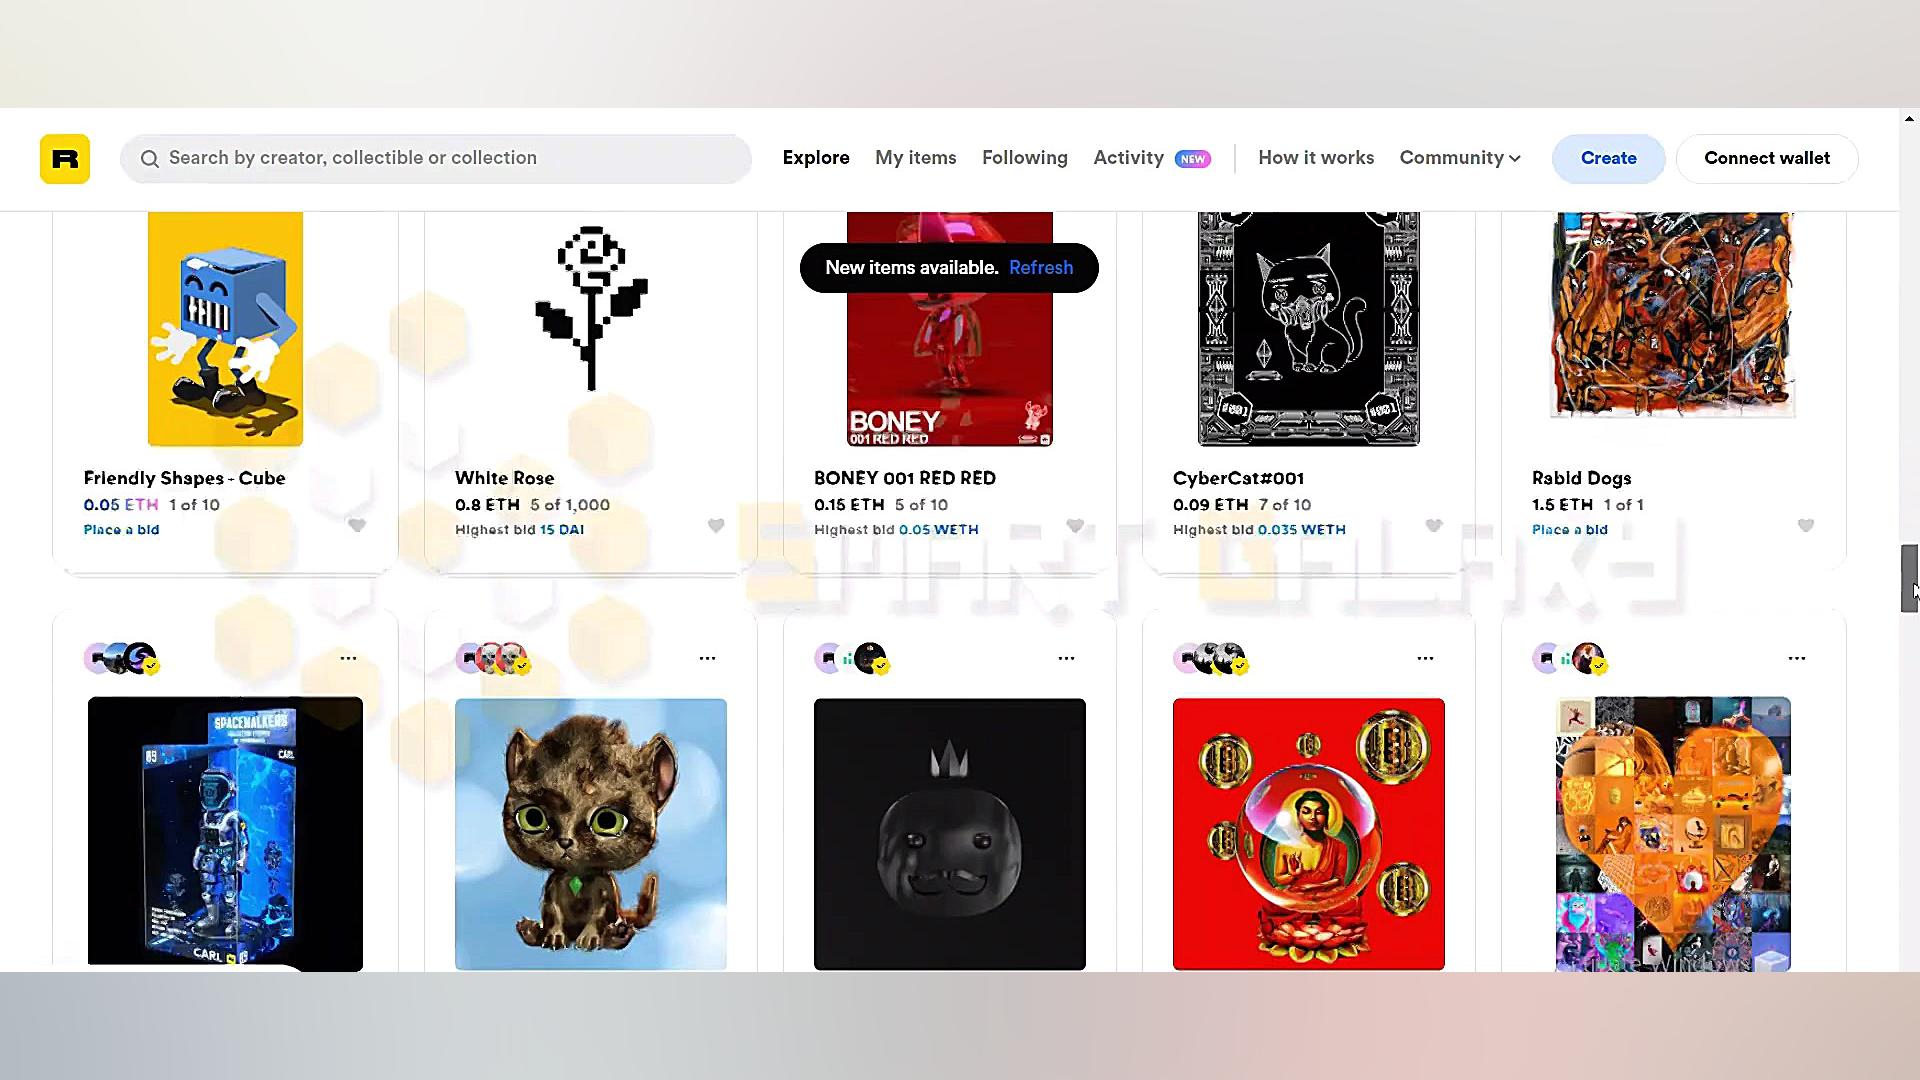
Task: Expand the Community dropdown menu
Action: point(1460,158)
